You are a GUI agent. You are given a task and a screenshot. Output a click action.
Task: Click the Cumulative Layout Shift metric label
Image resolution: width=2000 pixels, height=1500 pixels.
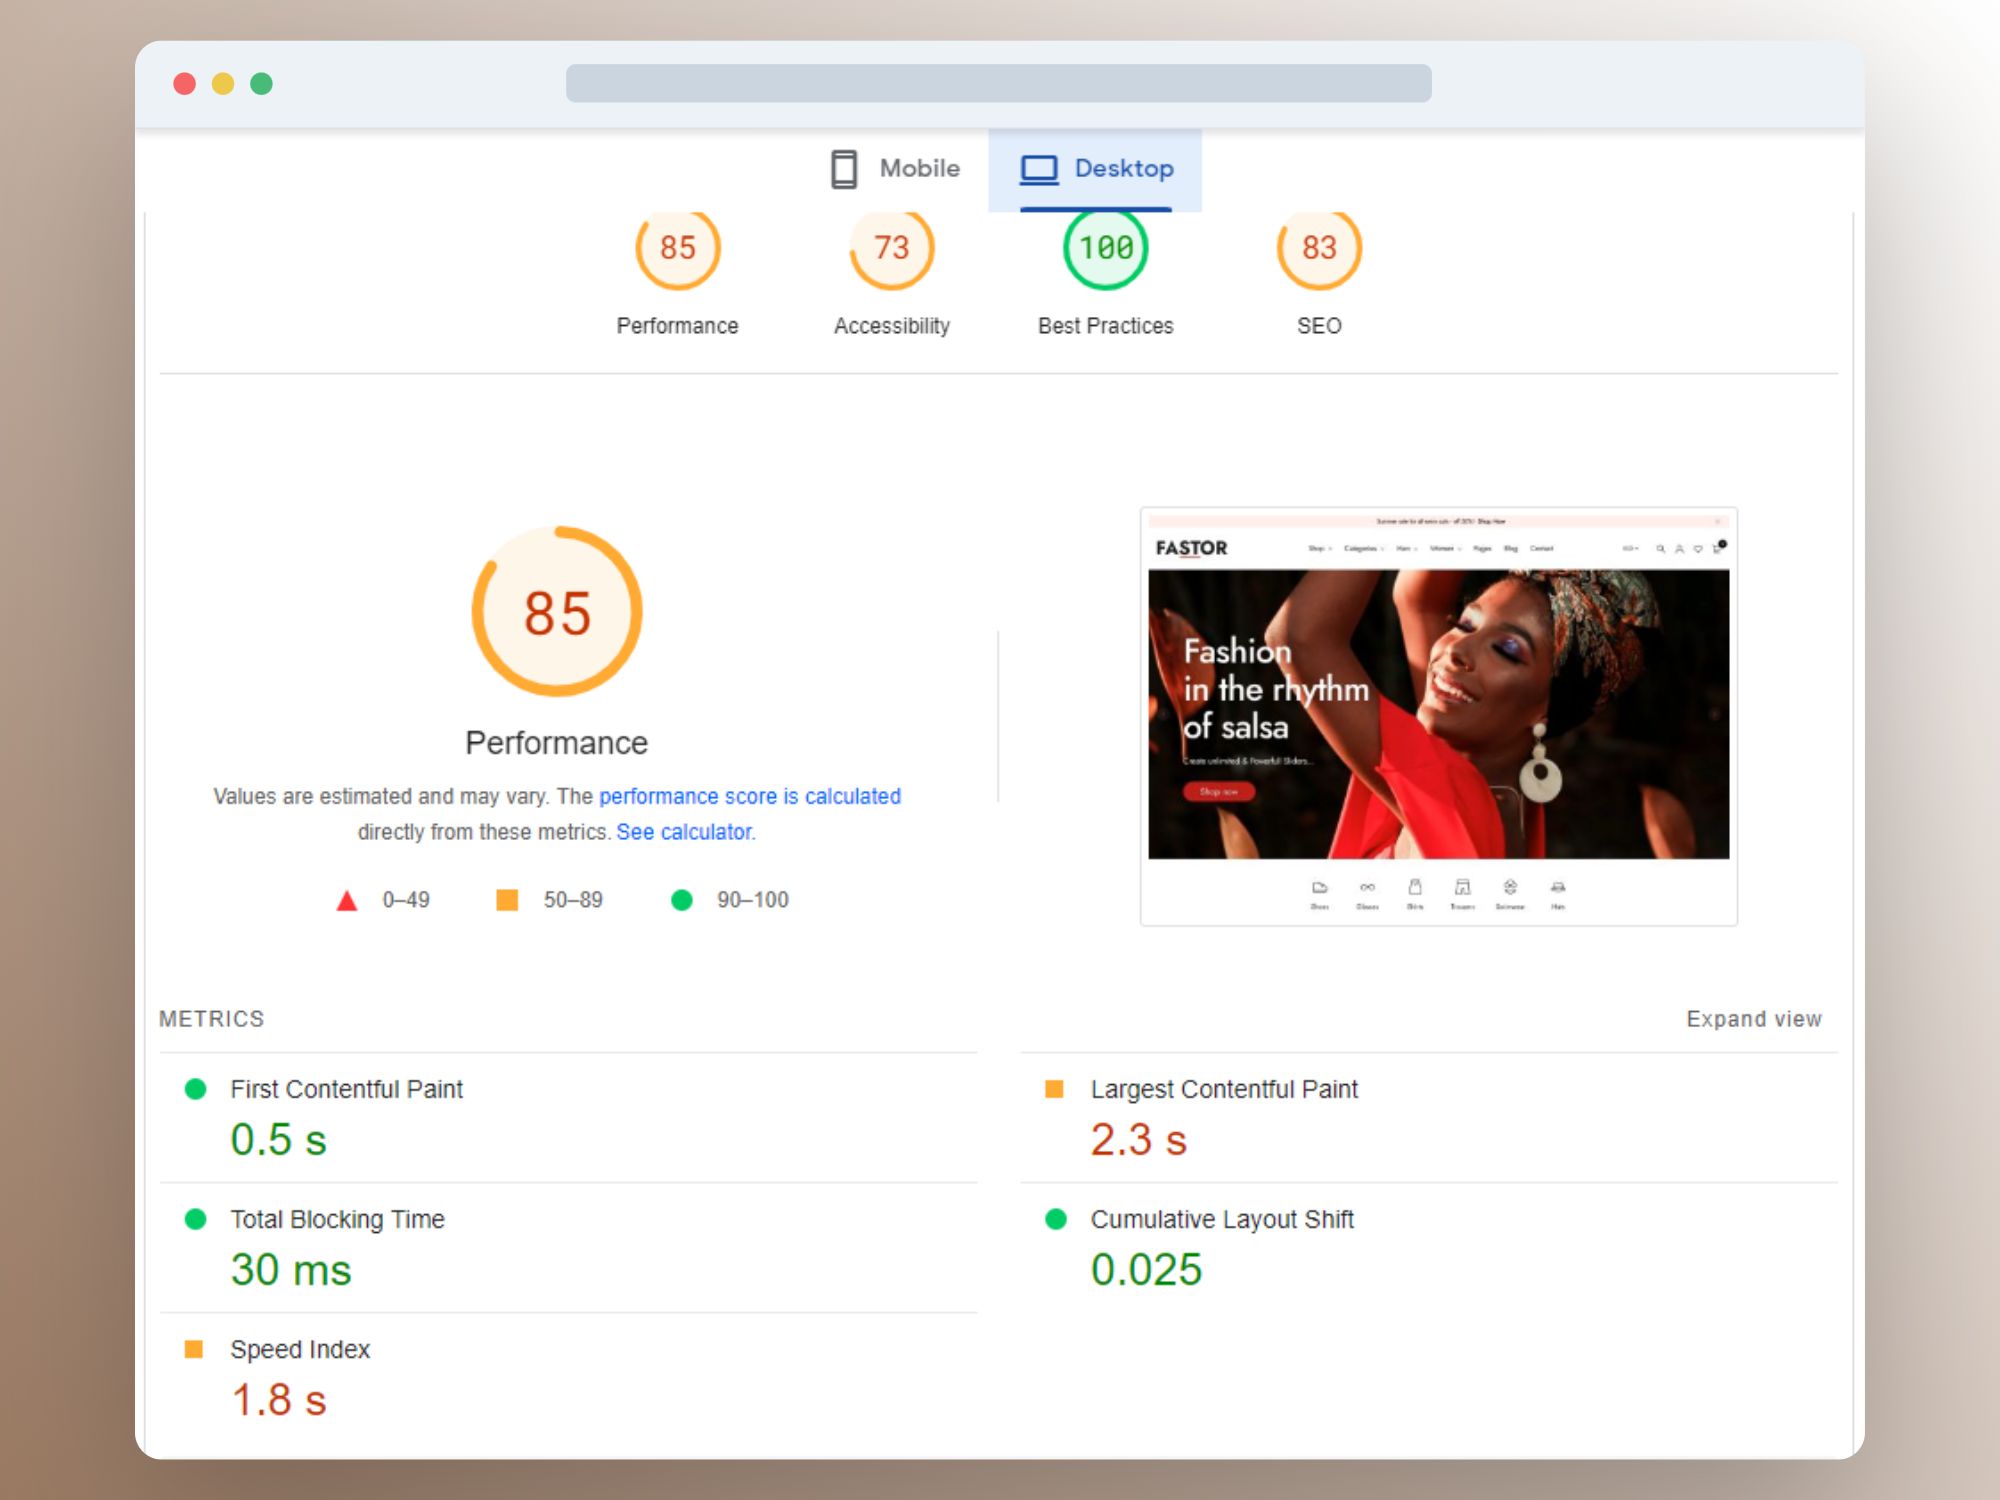(1222, 1219)
